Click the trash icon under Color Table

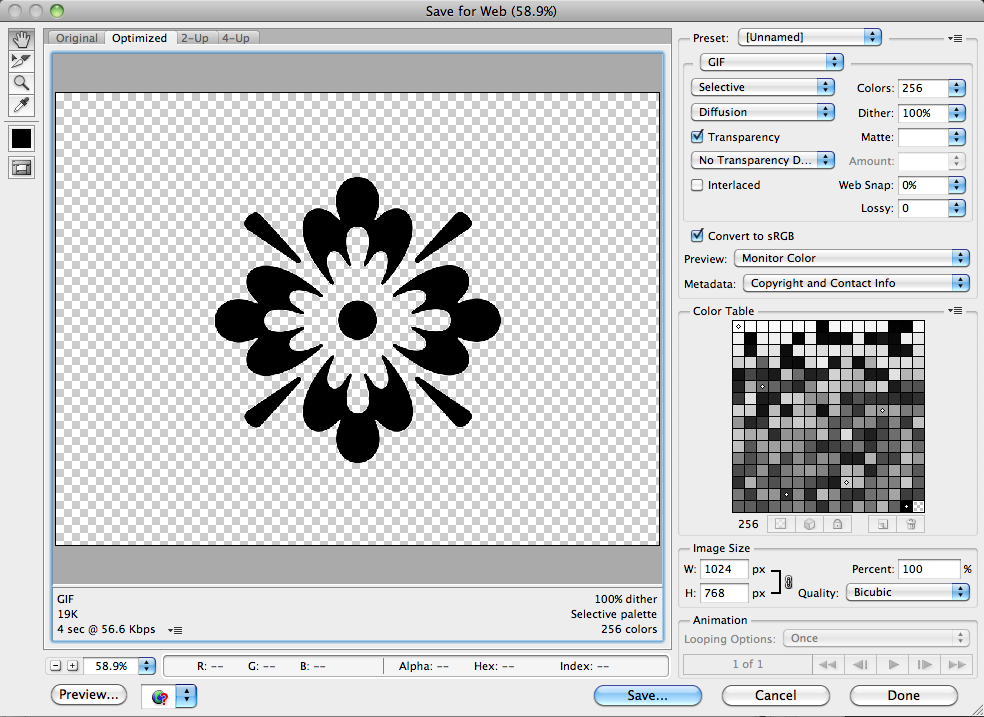point(910,523)
